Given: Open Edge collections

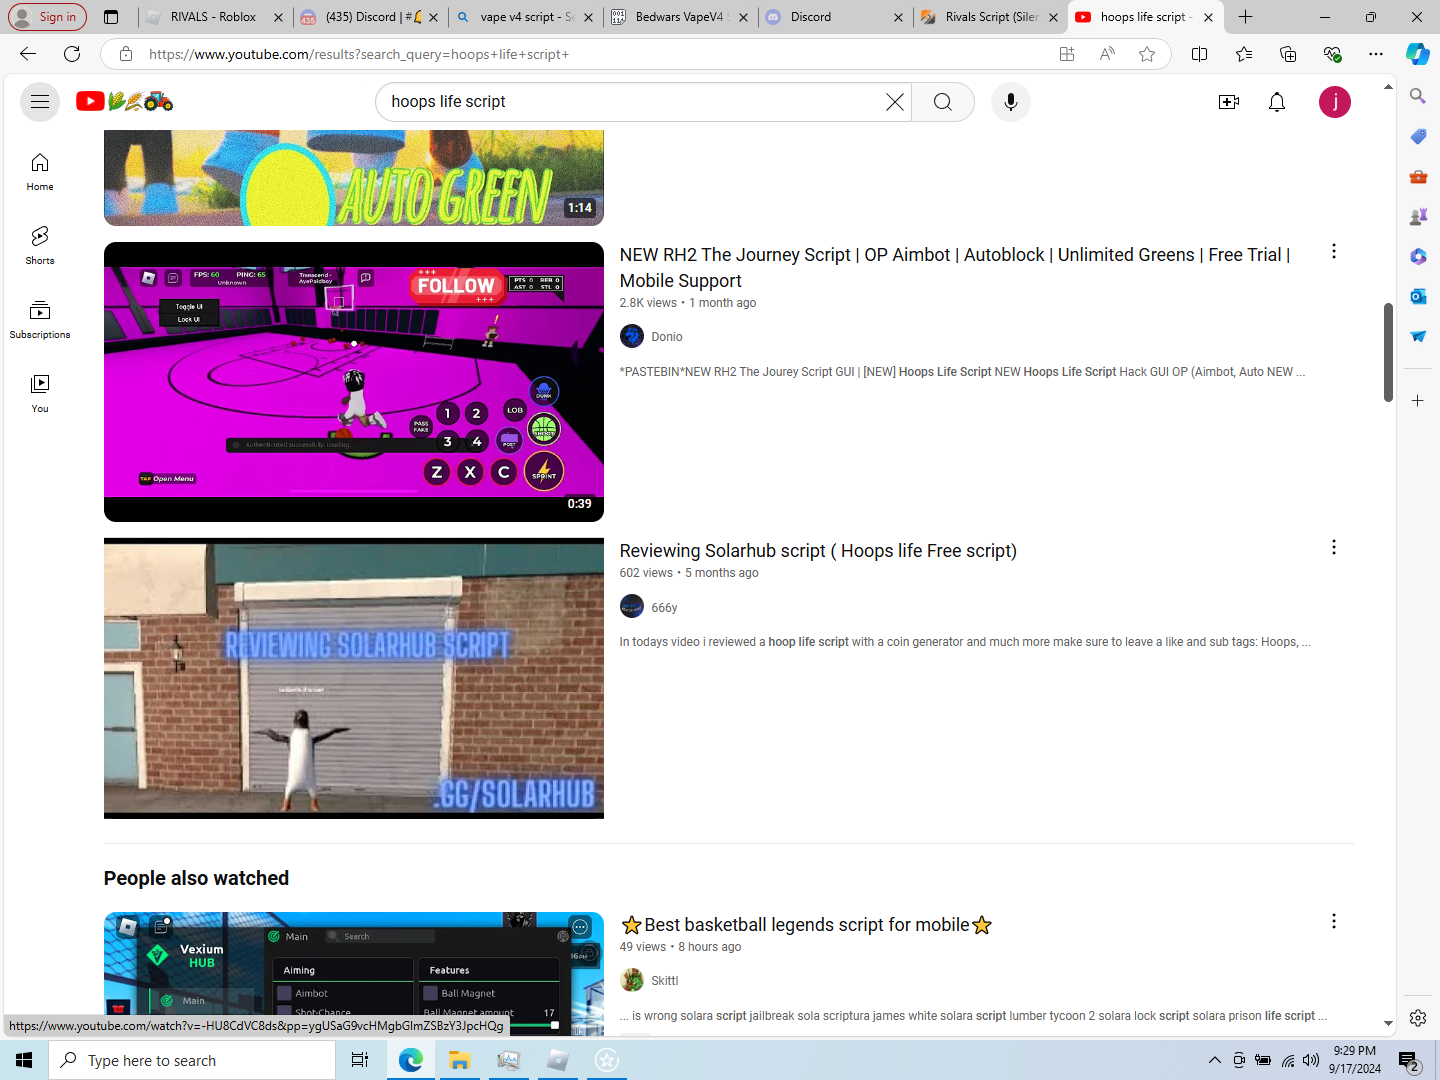Looking at the screenshot, I should click(x=1288, y=54).
